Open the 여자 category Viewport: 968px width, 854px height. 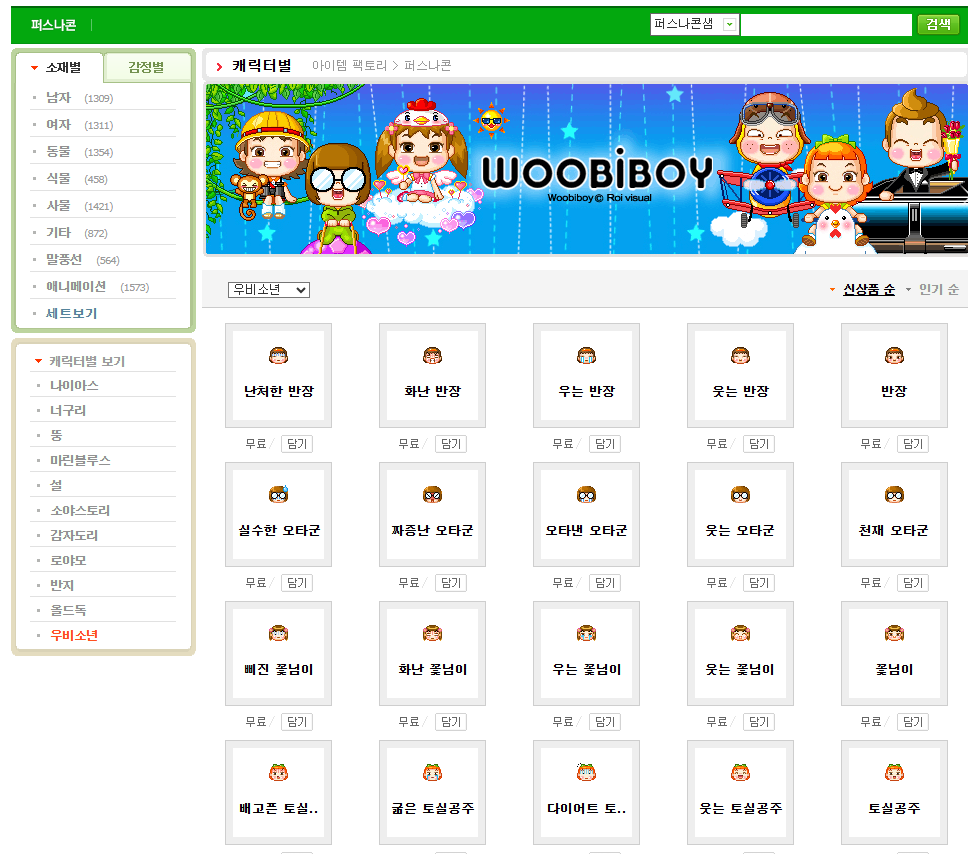(59, 125)
